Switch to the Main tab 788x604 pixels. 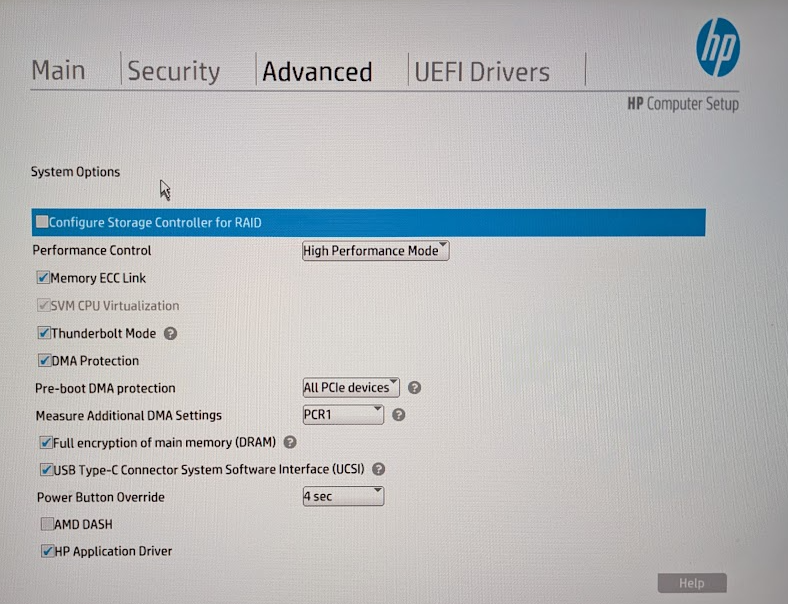(58, 70)
